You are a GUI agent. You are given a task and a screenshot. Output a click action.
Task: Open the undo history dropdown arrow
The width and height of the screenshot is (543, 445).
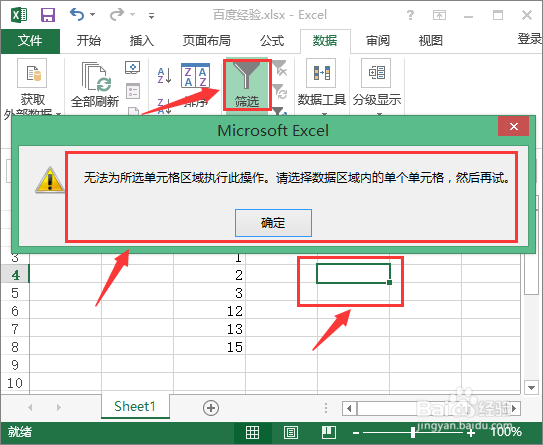pos(92,15)
